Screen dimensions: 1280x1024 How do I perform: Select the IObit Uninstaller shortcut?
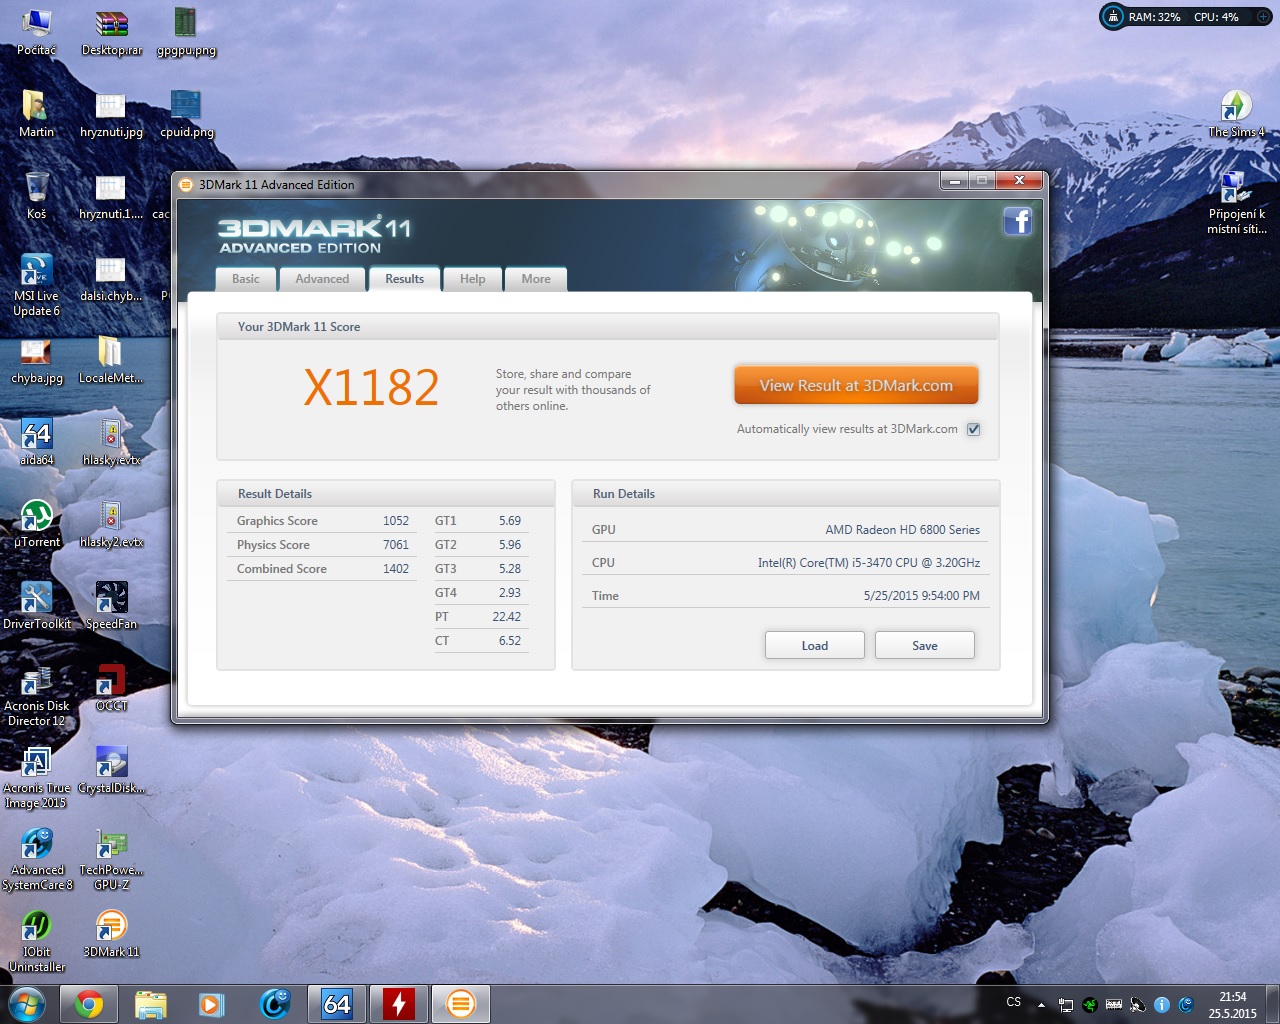37,942
